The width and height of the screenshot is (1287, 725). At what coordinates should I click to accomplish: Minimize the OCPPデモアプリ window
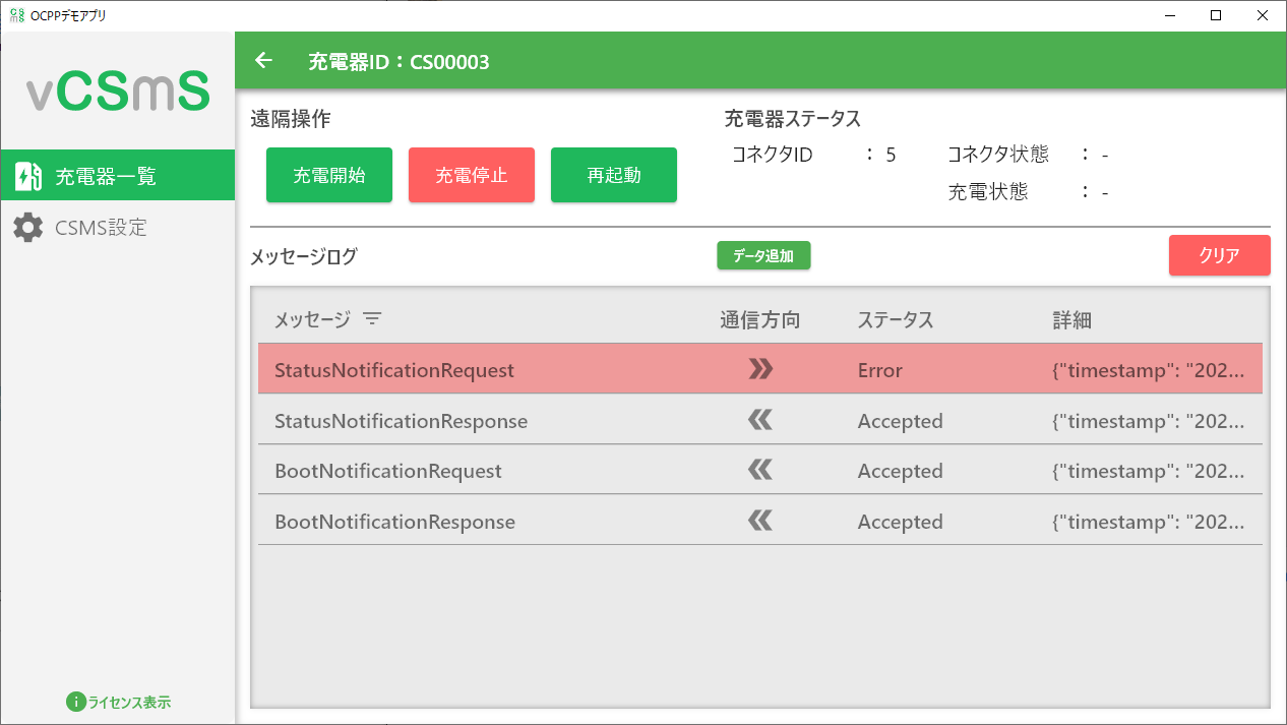(x=1171, y=15)
